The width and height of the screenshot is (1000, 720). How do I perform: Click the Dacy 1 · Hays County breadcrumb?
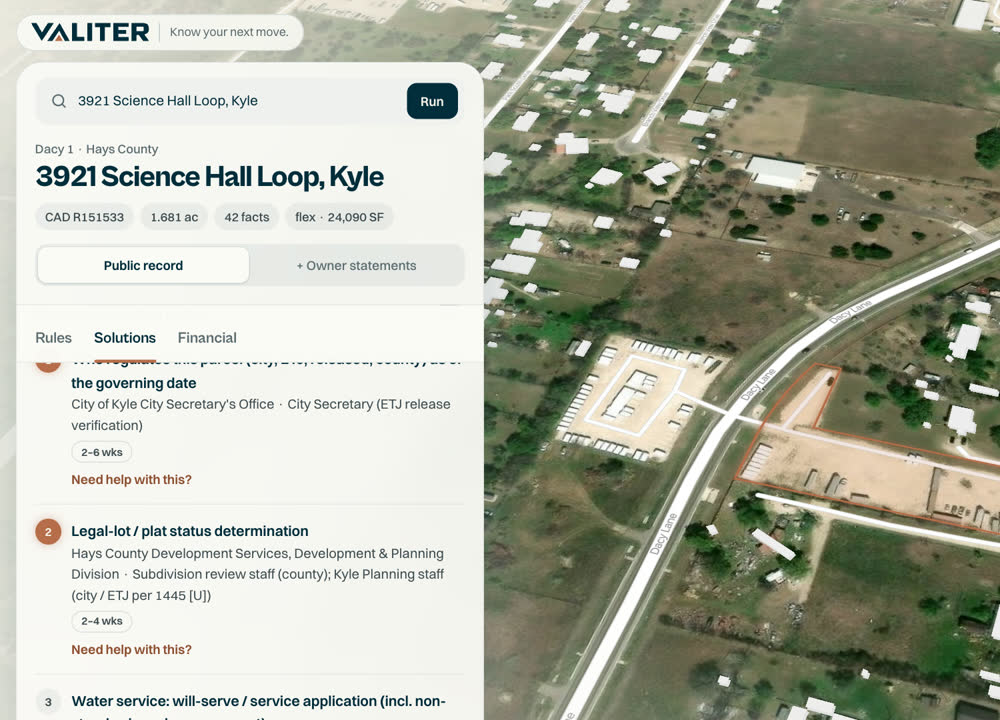pos(96,149)
